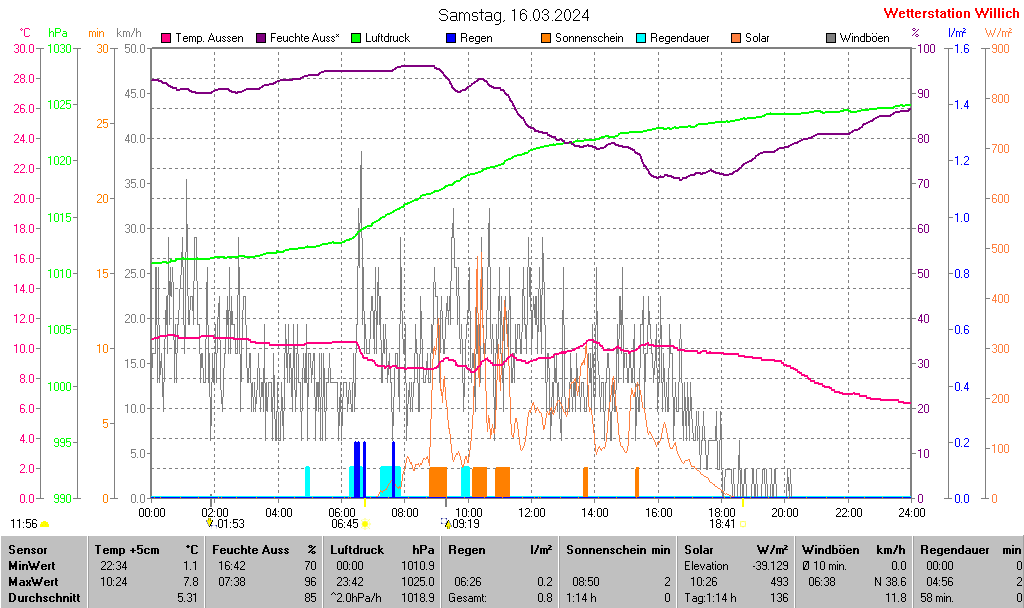Screen dimensions: 1024x608
Task: Click the Feuchte Auss* legend label
Action: [304, 38]
